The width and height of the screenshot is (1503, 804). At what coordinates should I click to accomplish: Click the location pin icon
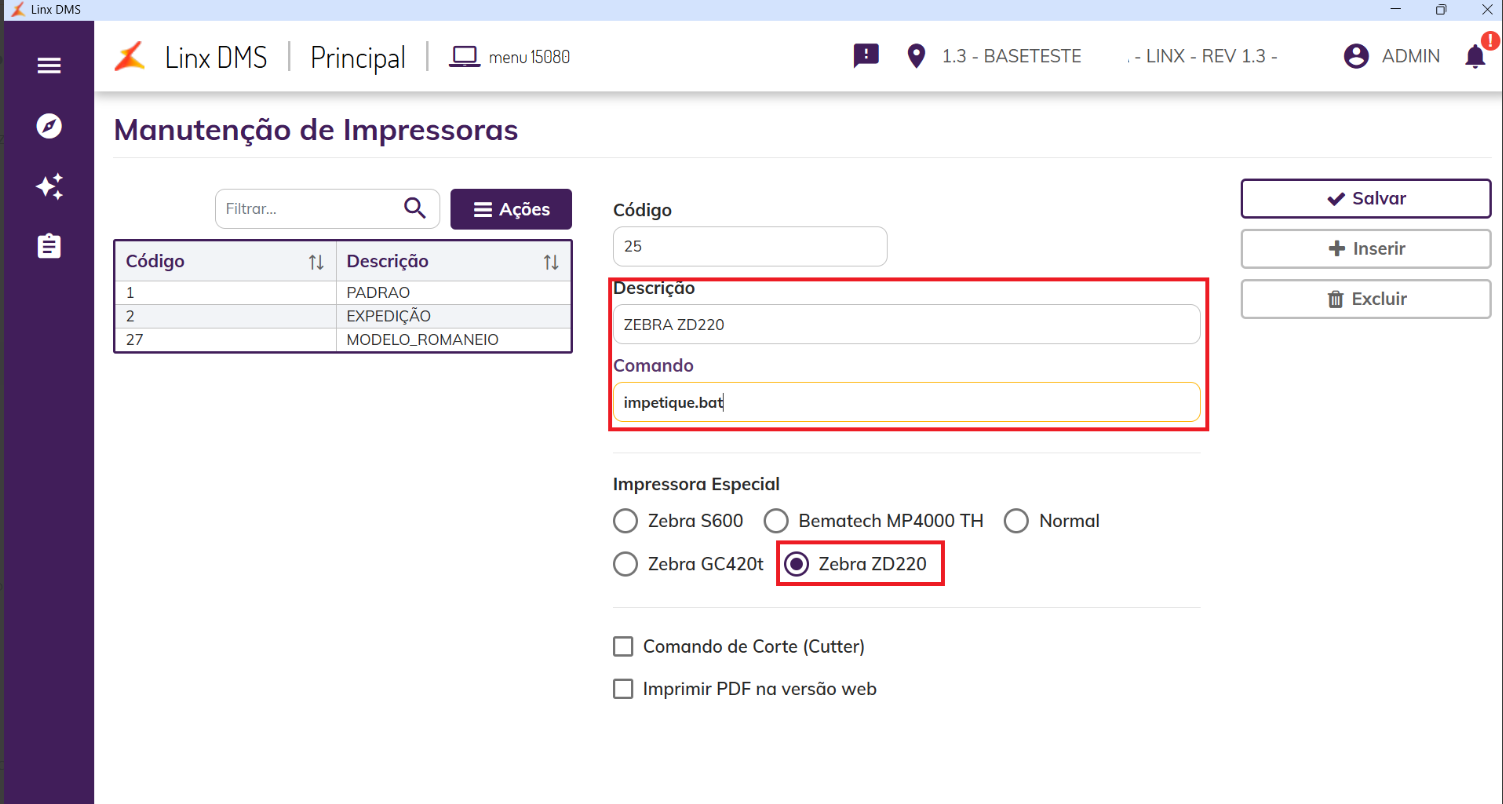(x=916, y=56)
